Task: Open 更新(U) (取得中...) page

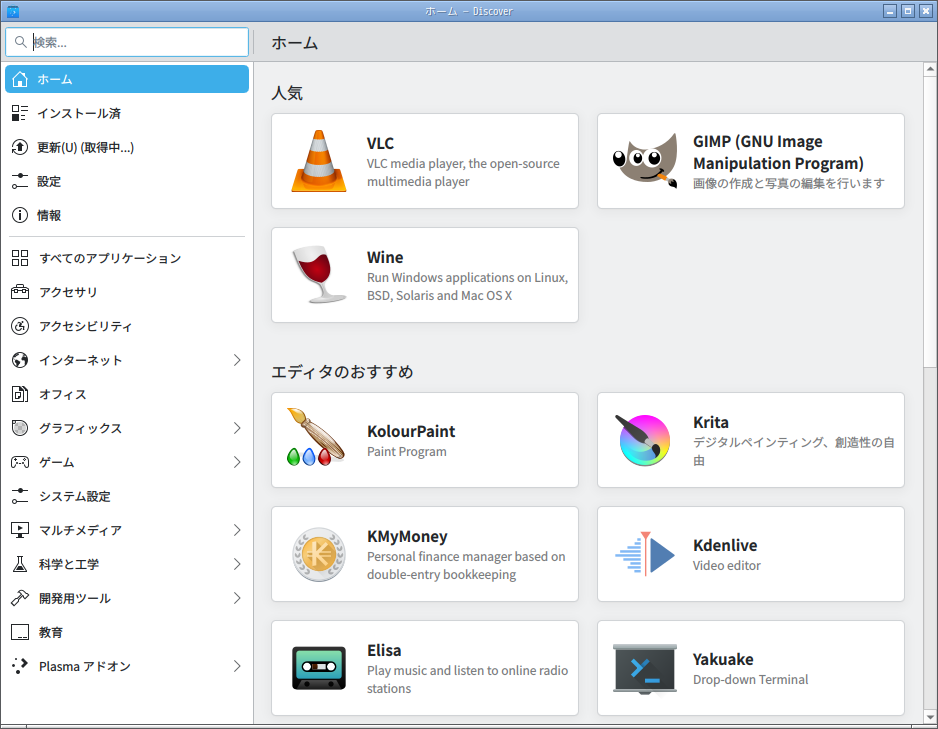Action: [x=127, y=147]
